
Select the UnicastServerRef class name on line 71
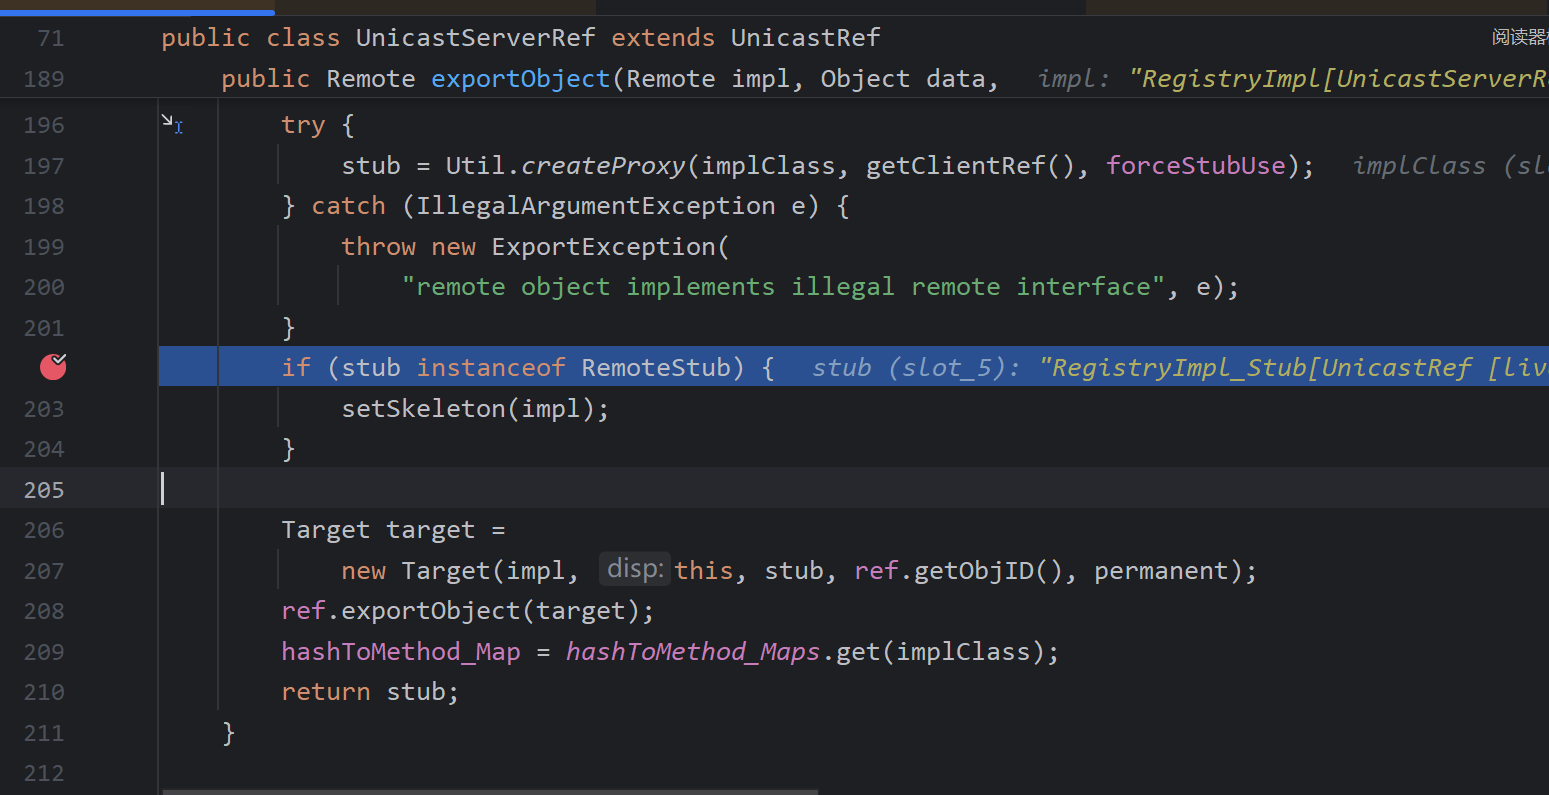coord(476,38)
